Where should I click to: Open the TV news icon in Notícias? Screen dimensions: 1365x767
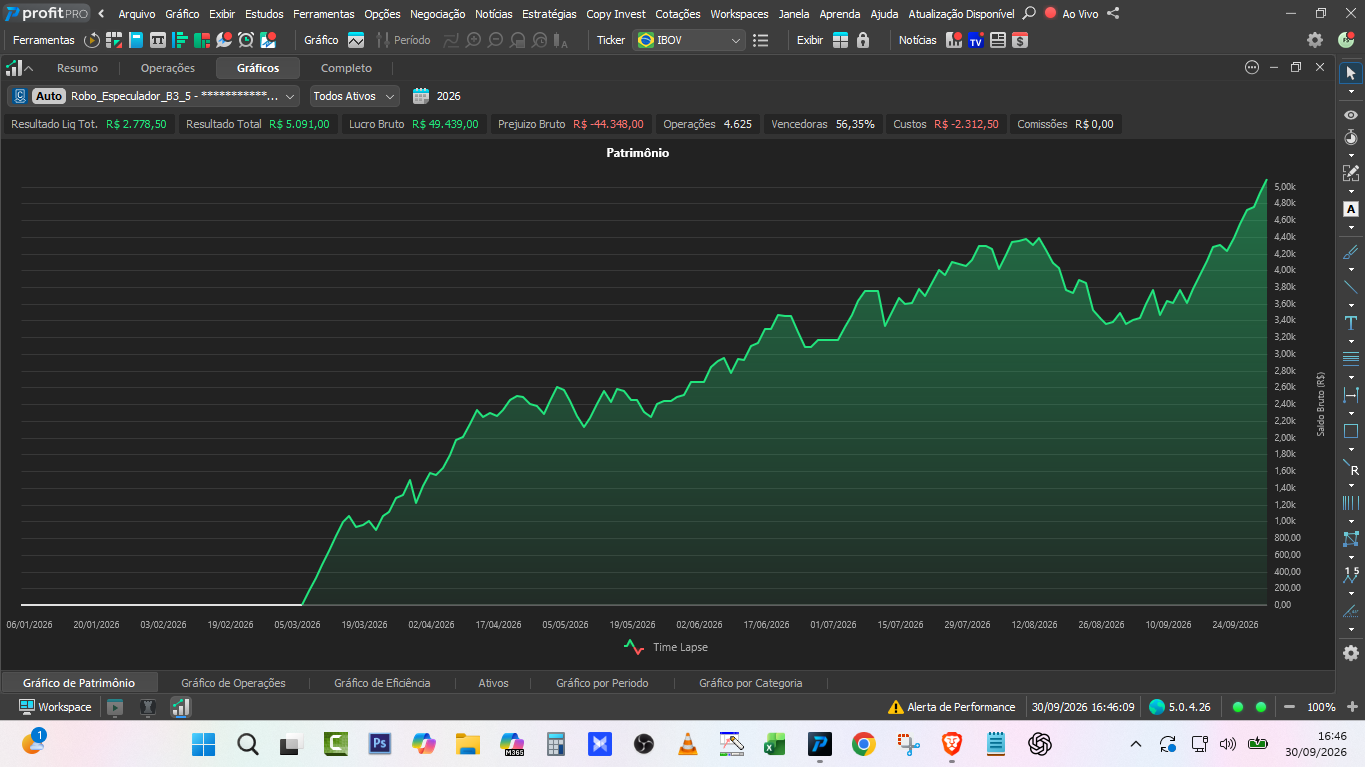click(x=975, y=40)
